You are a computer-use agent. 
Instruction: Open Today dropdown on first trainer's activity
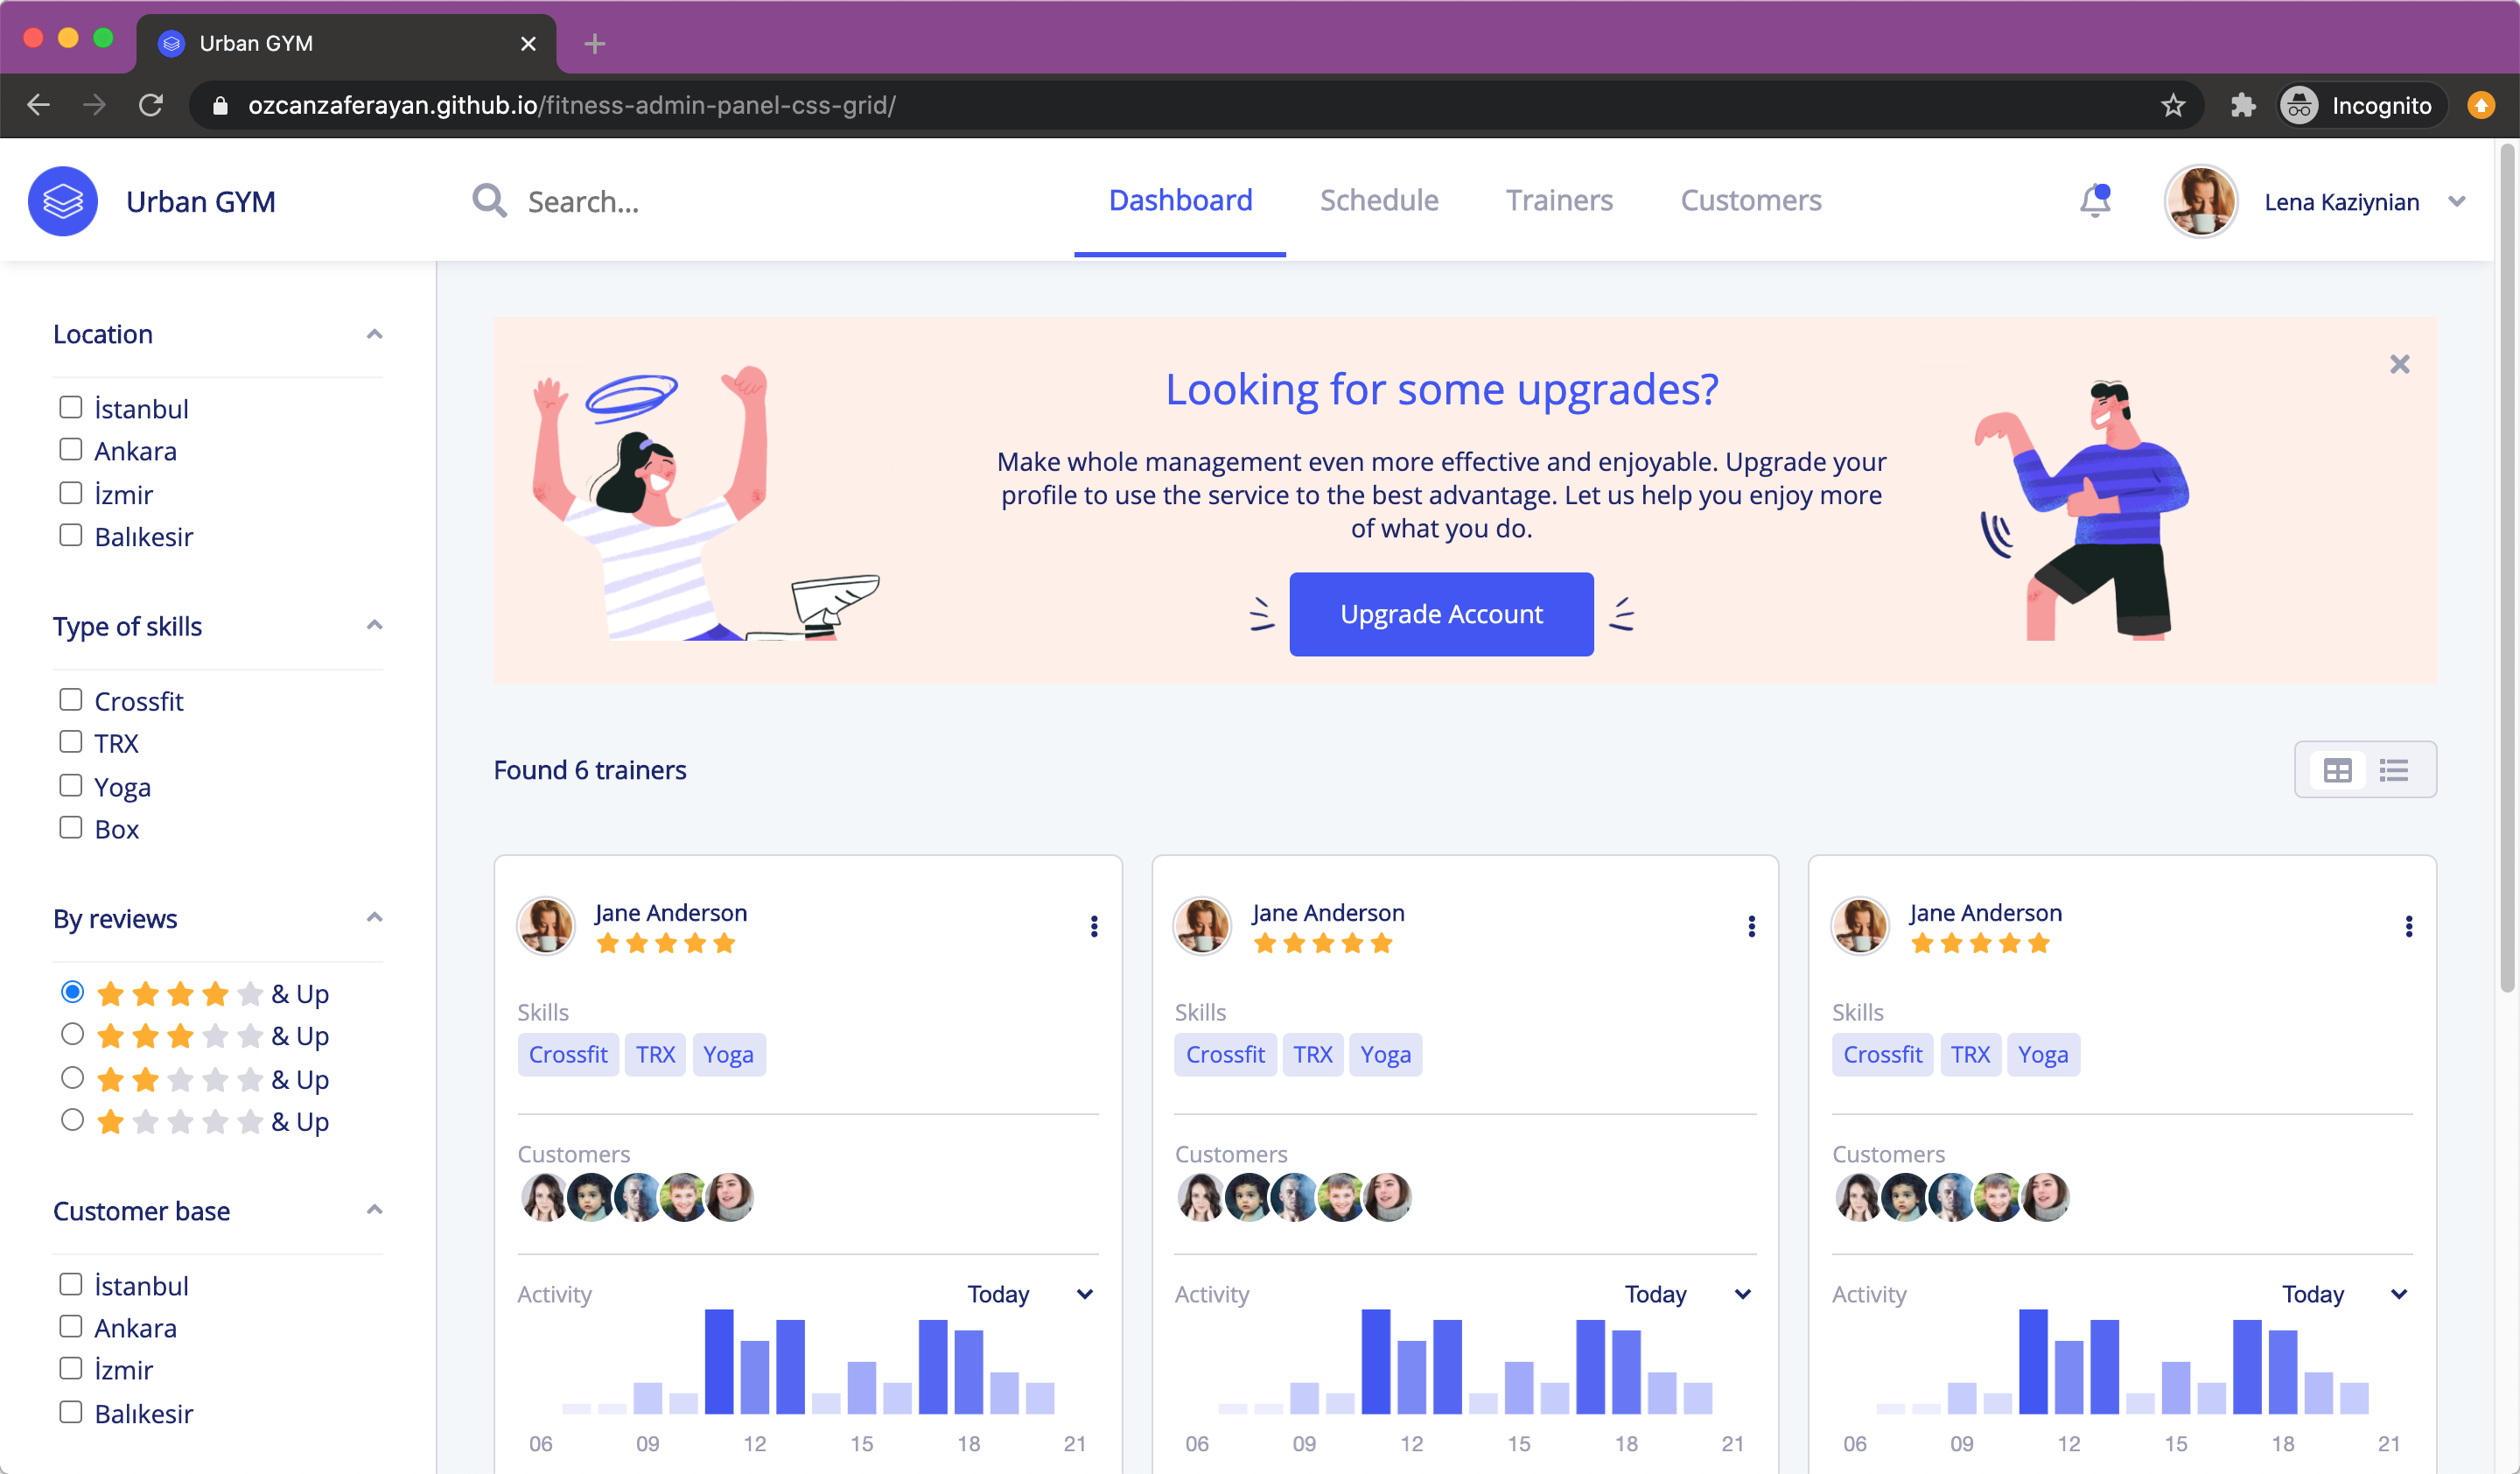tap(1030, 1294)
